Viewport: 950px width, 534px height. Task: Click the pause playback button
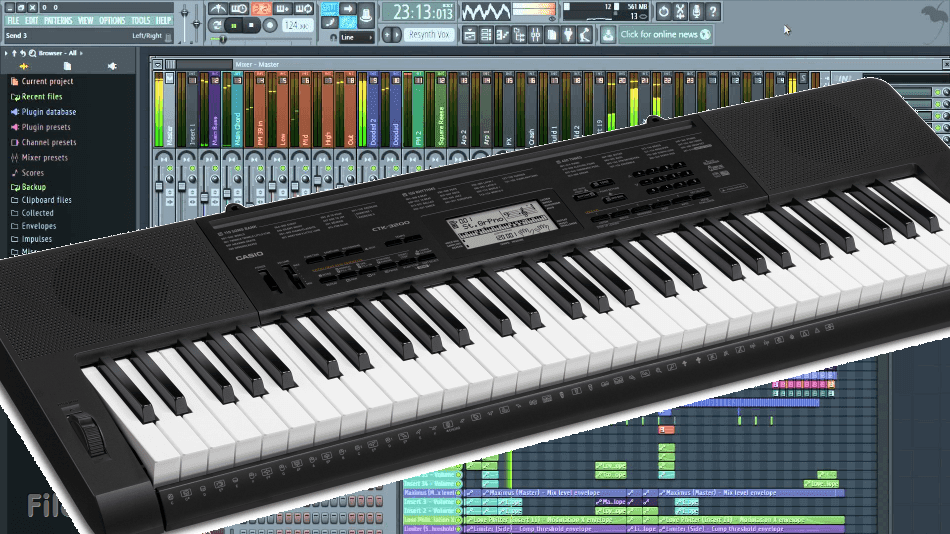click(234, 25)
